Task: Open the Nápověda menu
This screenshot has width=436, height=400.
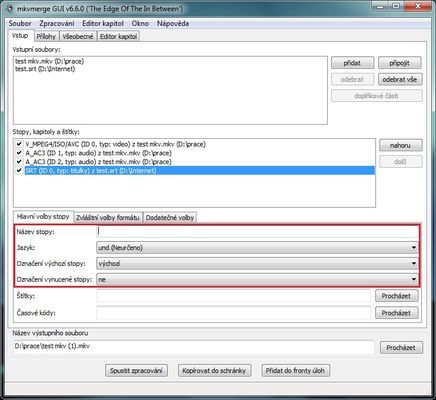Action: (173, 24)
